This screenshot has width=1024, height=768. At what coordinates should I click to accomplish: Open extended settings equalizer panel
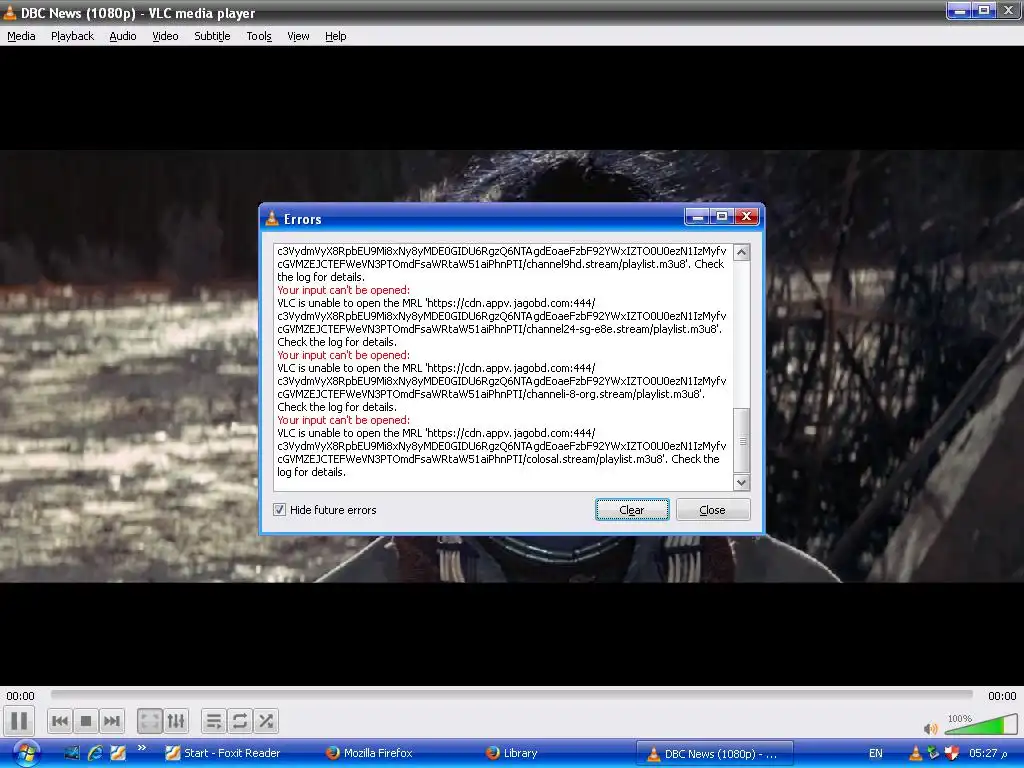coord(176,721)
